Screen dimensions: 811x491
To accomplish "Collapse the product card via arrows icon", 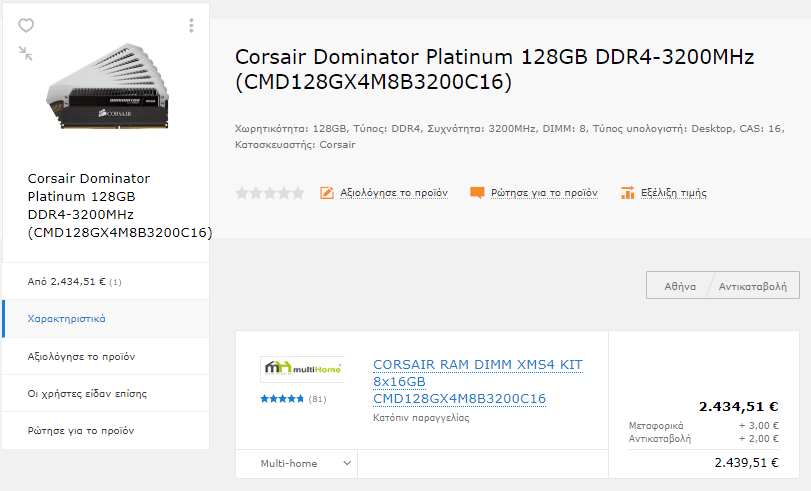I will (25, 53).
